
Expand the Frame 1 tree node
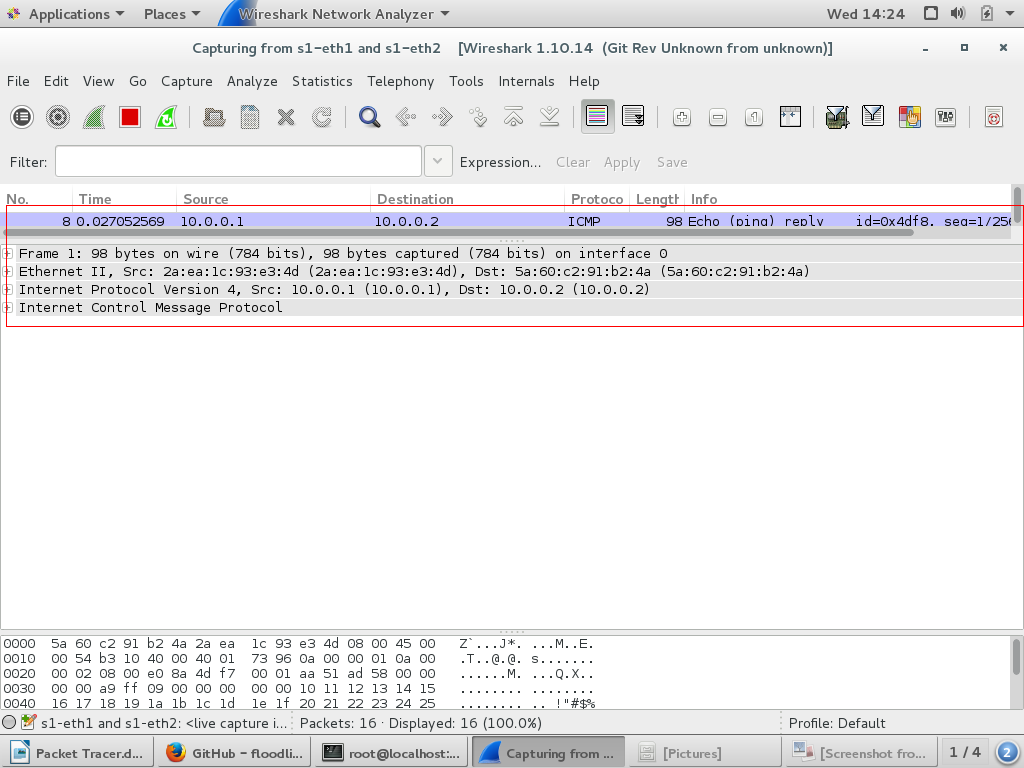pos(8,253)
